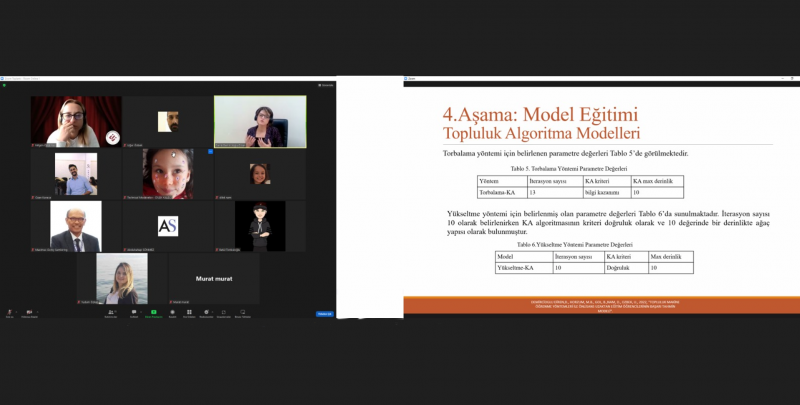
Task: Expand video options arrow beside camera
Action: (38, 310)
